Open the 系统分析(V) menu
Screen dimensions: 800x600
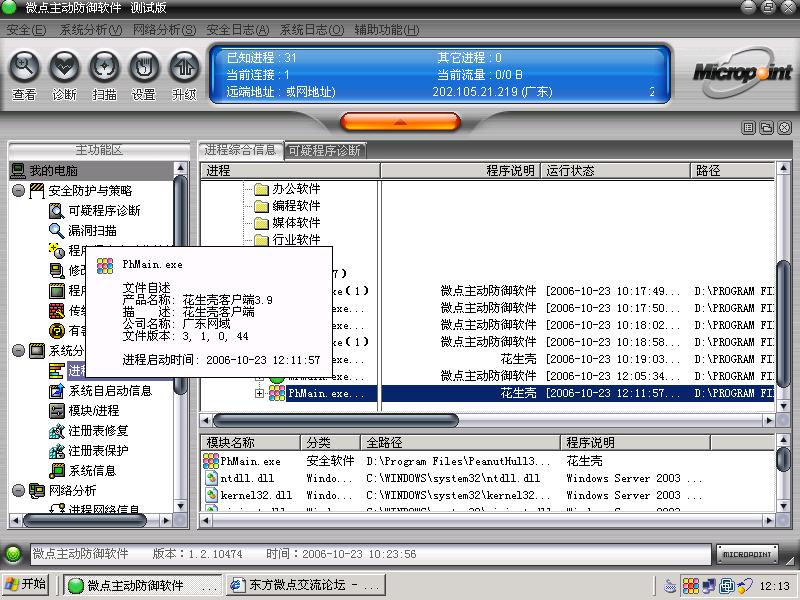tap(91, 30)
